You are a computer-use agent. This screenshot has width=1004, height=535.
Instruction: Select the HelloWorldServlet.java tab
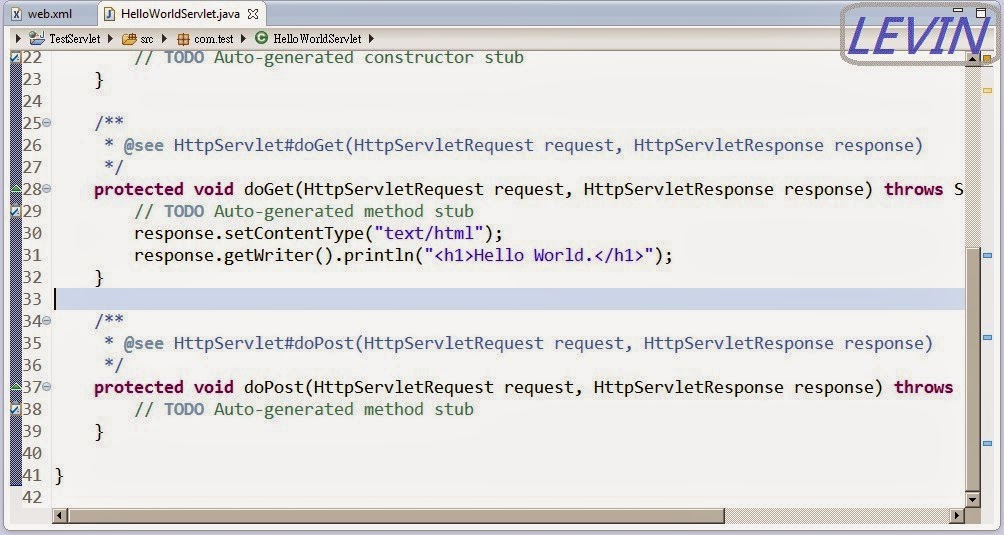click(179, 13)
